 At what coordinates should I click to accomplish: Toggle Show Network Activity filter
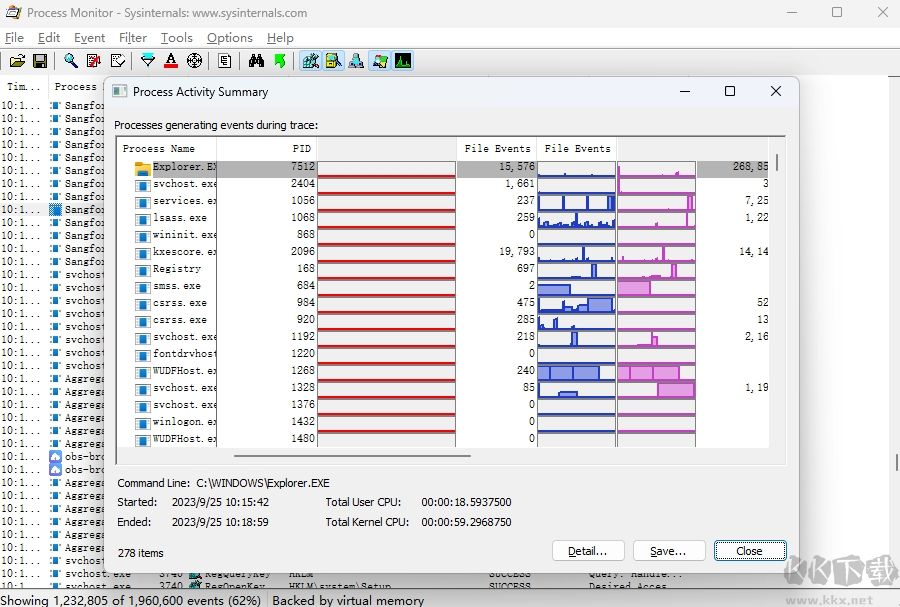(x=357, y=61)
